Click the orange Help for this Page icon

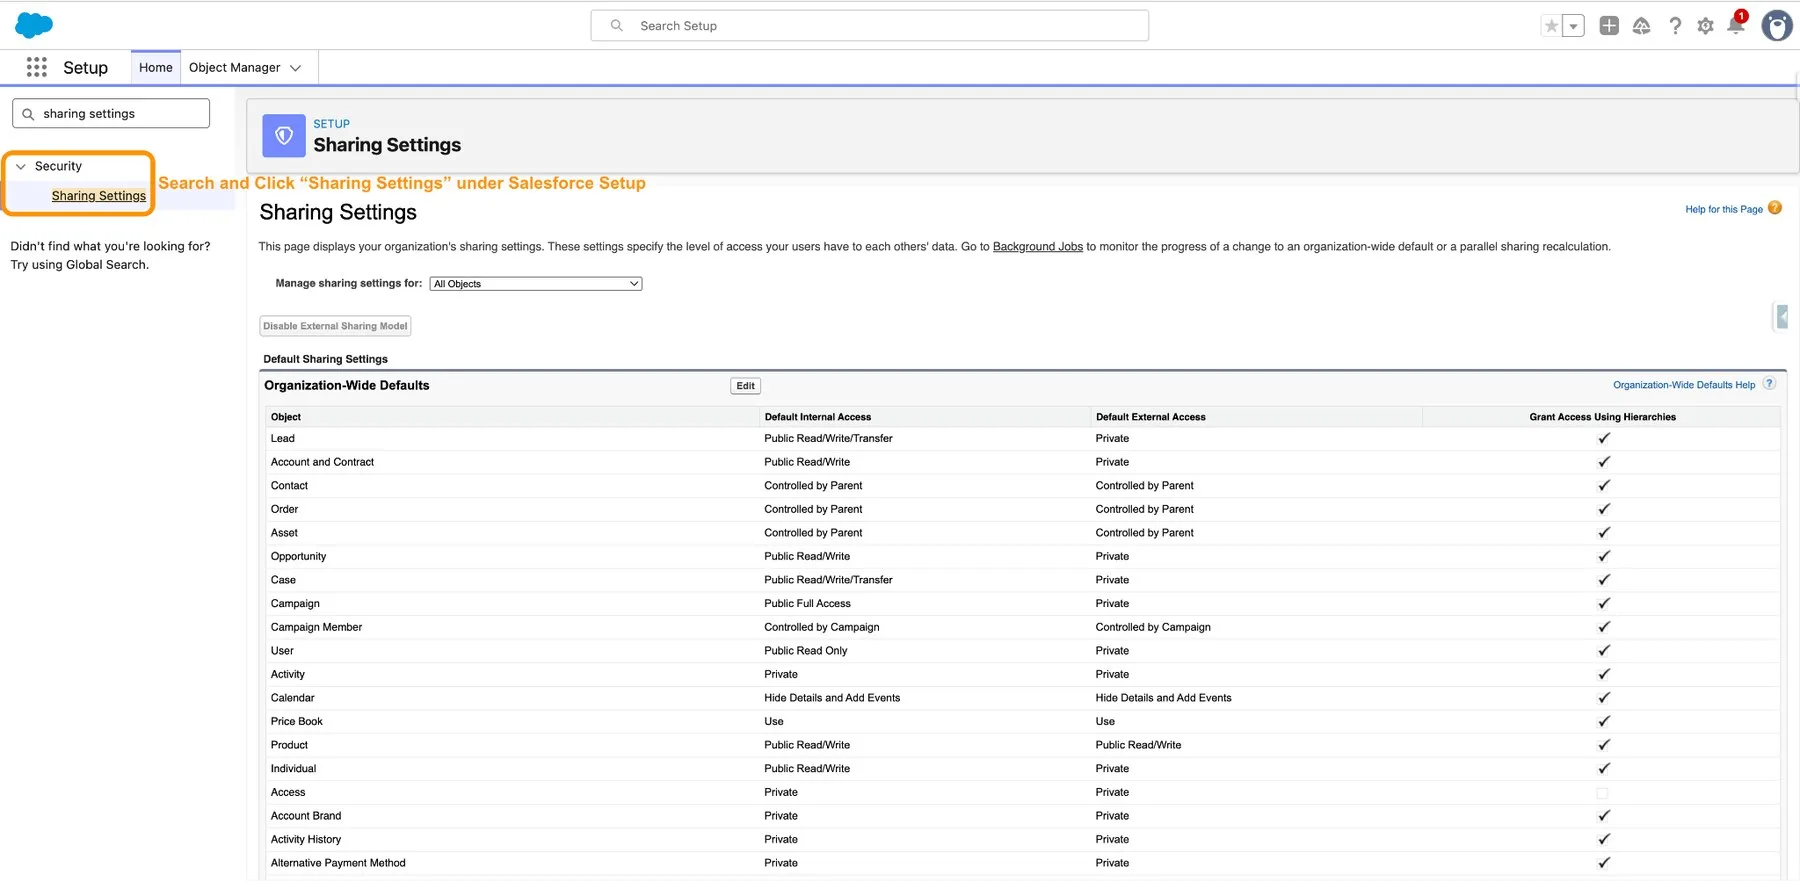(1775, 208)
